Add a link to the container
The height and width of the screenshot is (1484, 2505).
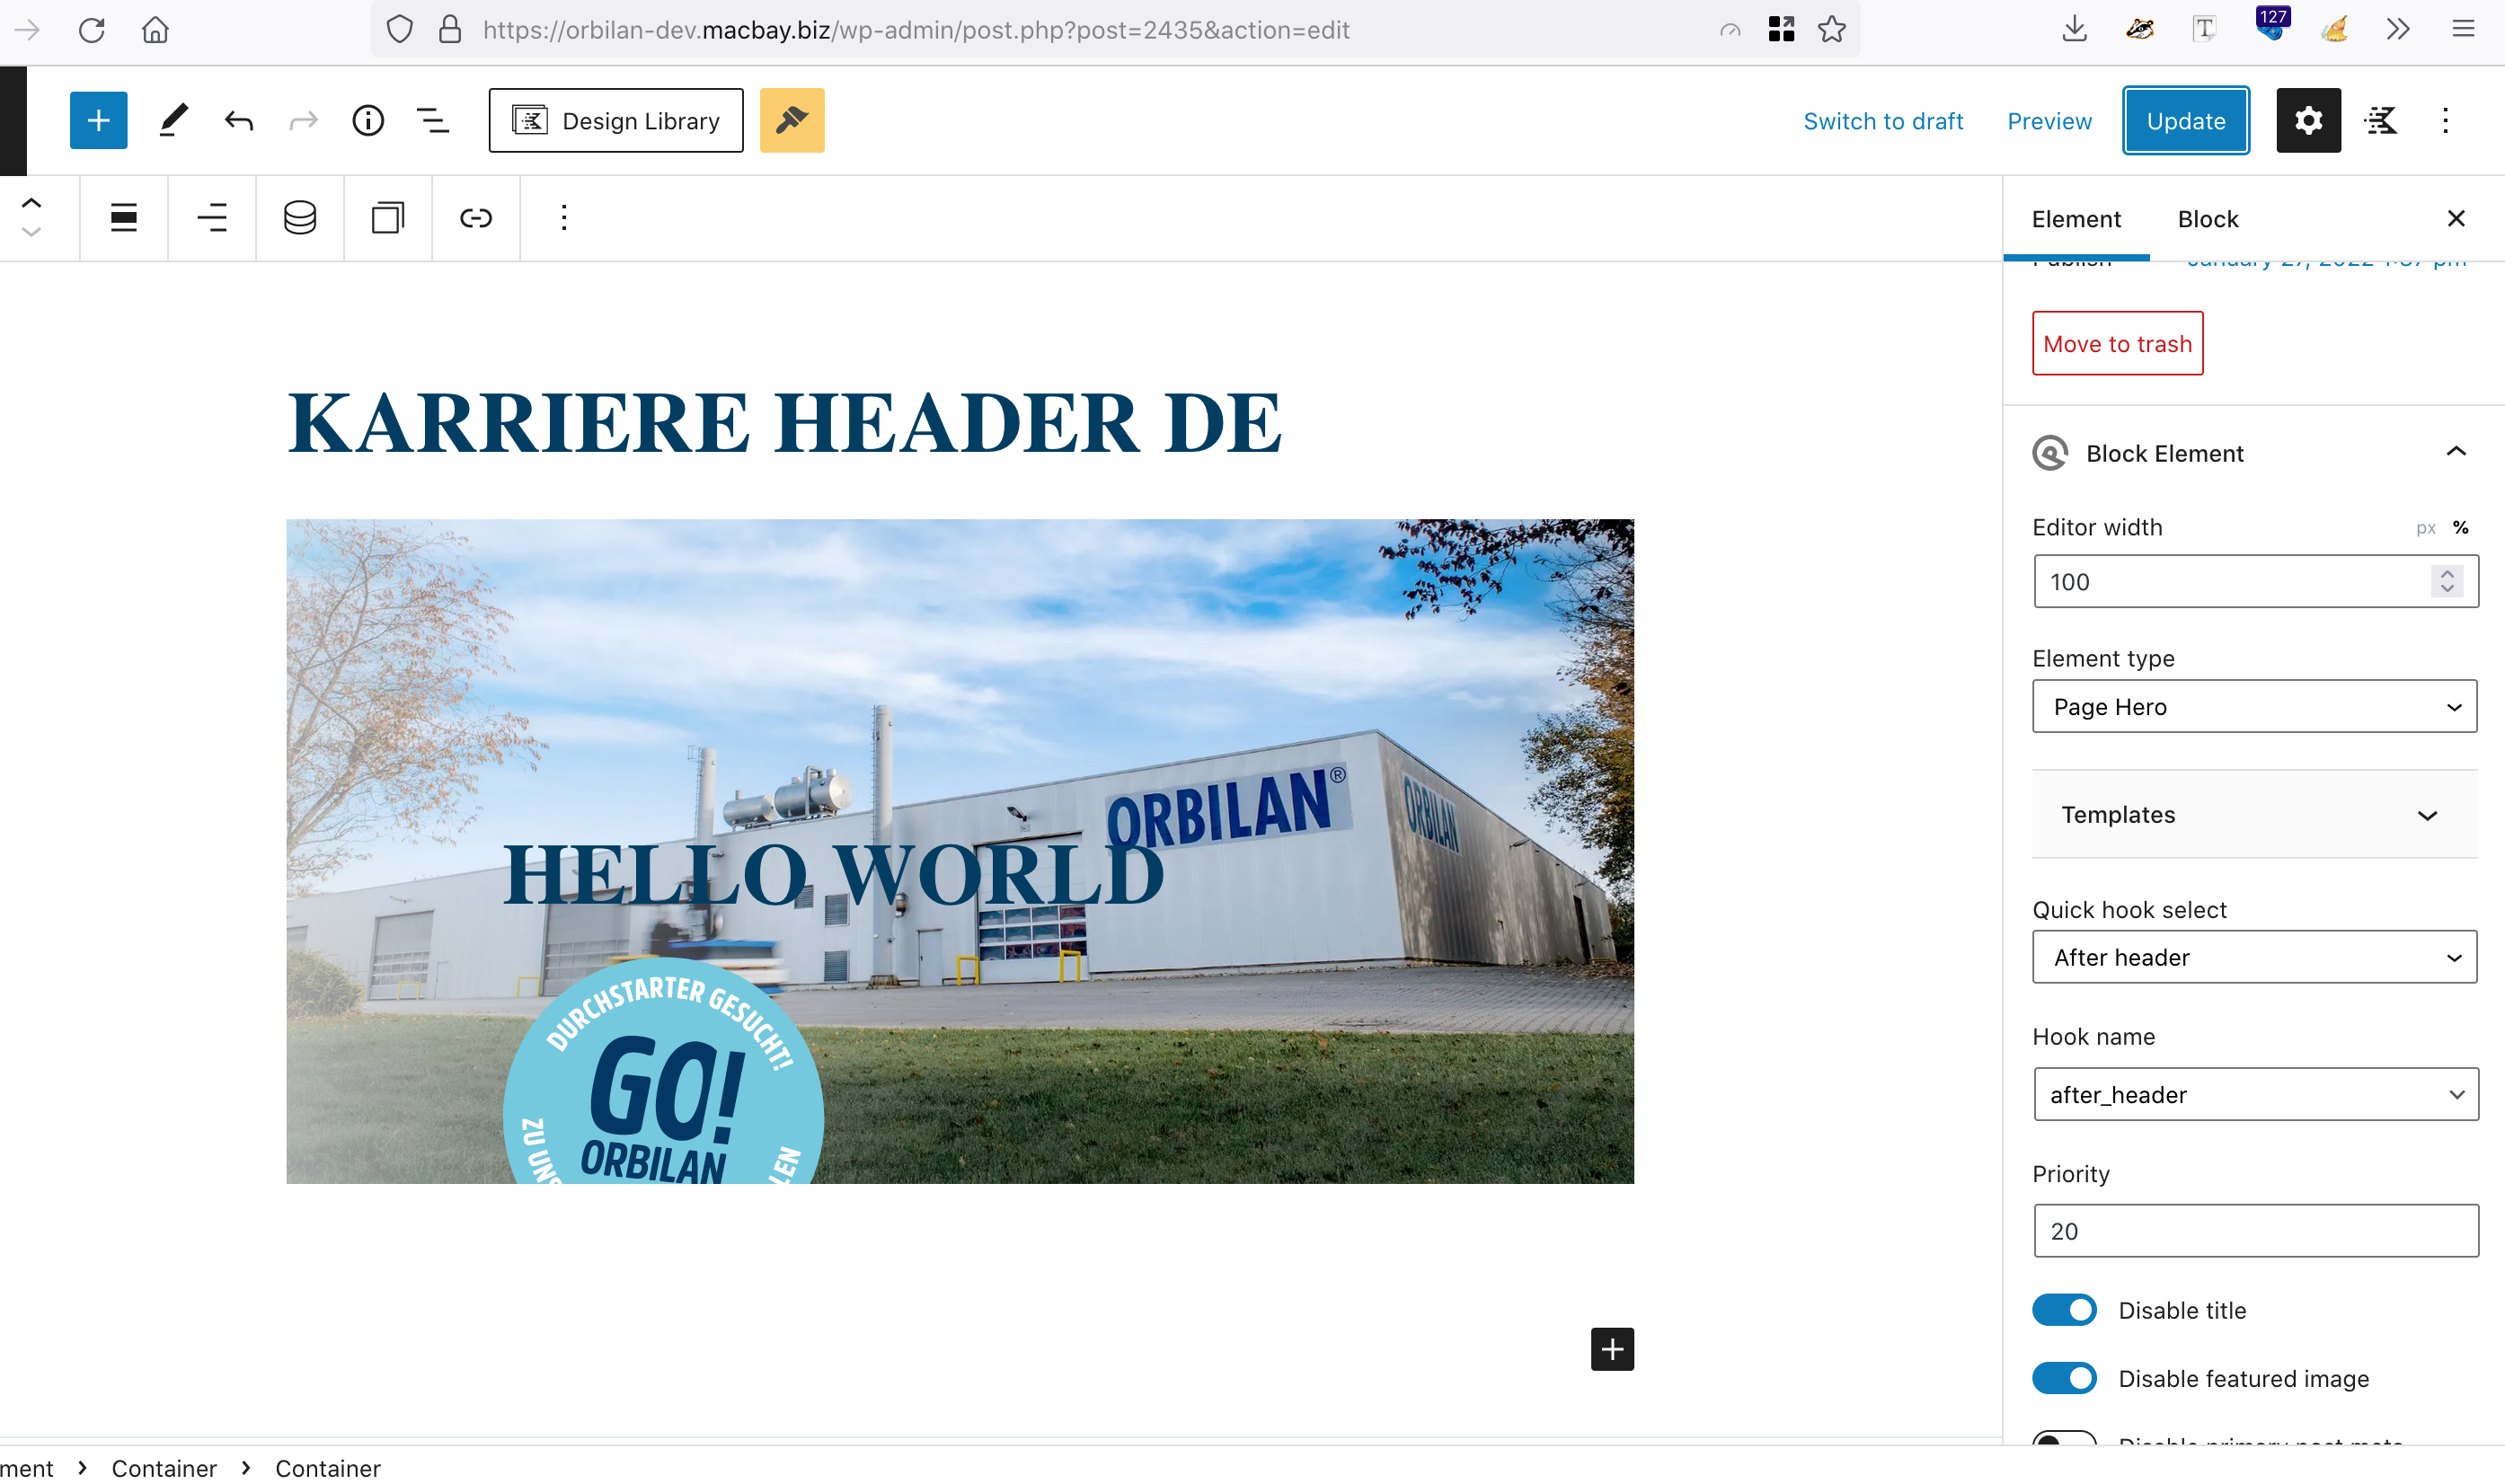pyautogui.click(x=476, y=218)
